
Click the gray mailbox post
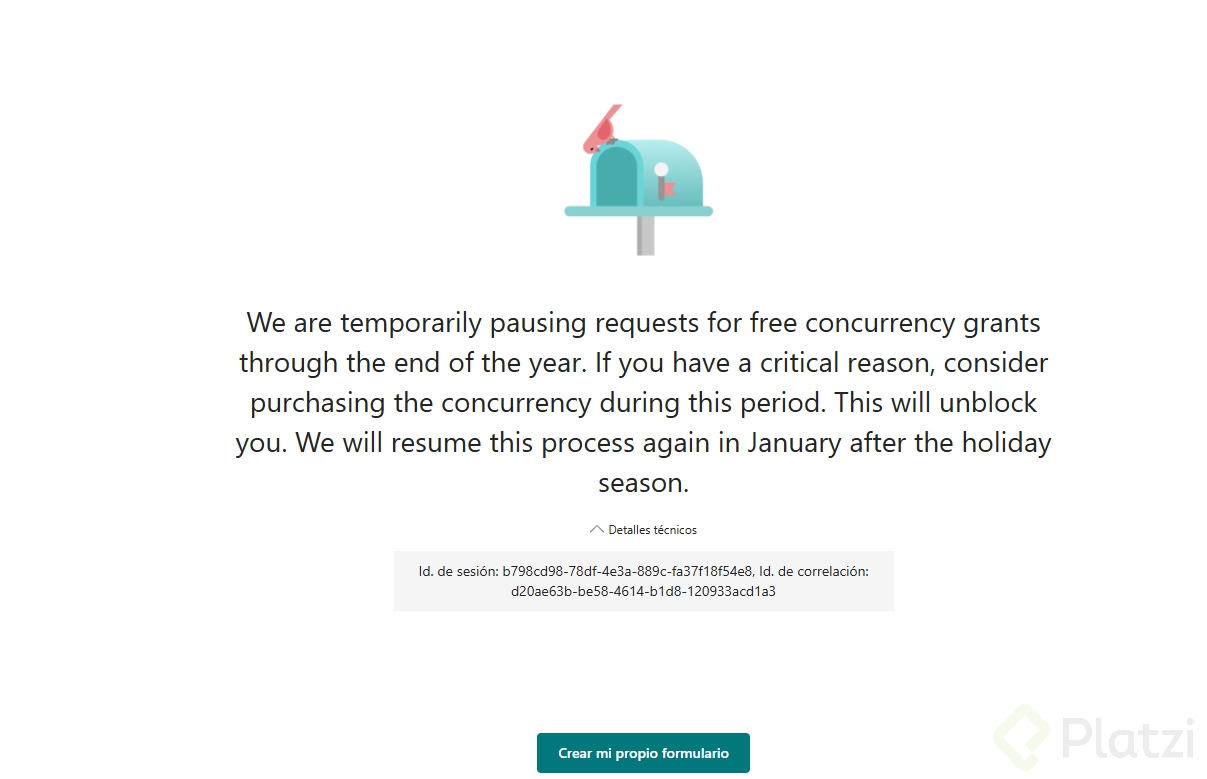[646, 235]
